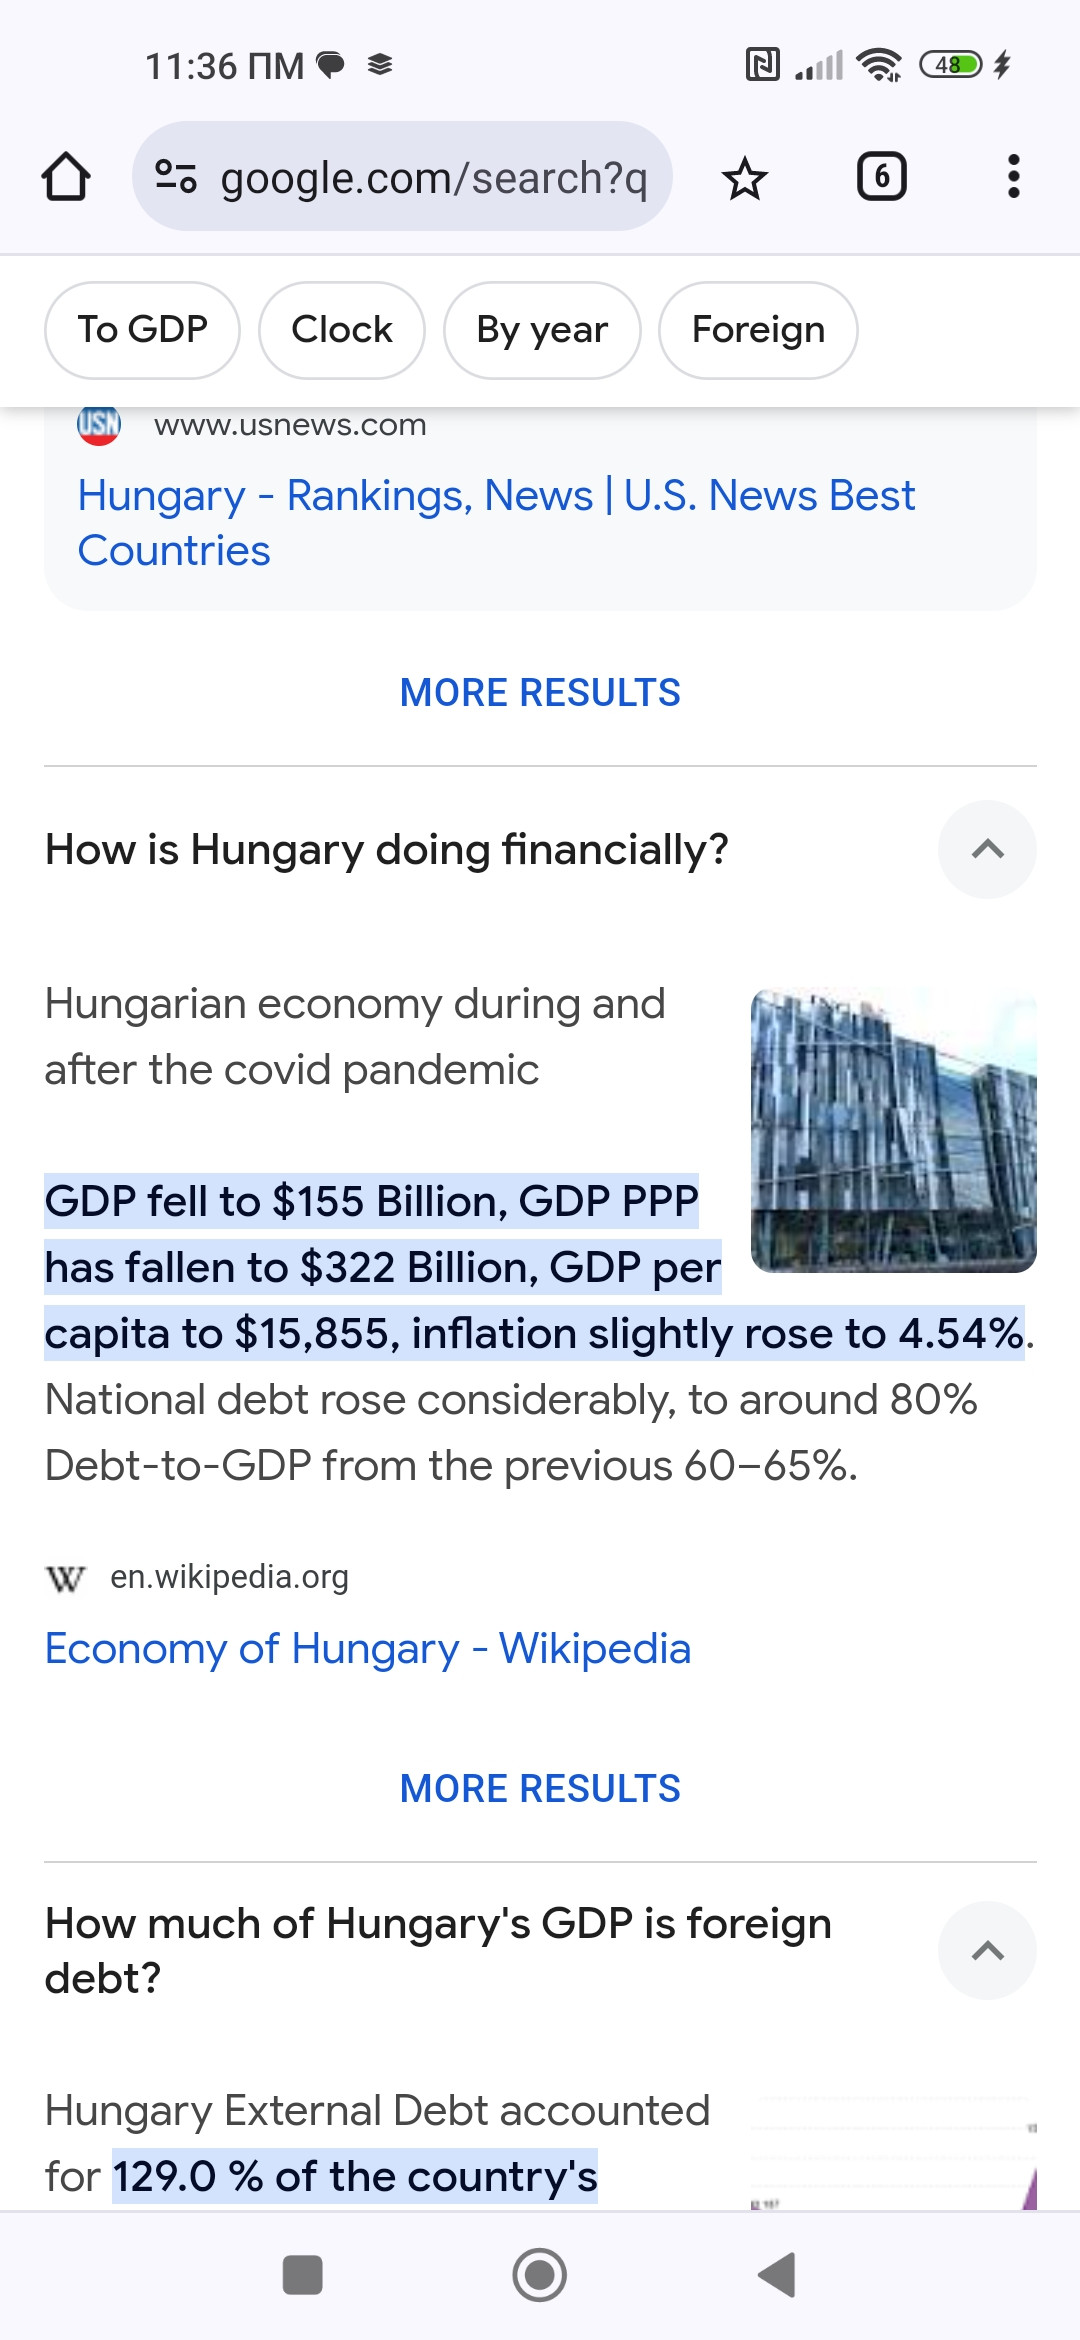Open the U.S. News Best Countries link
This screenshot has width=1080, height=2340.
pyautogui.click(x=495, y=522)
